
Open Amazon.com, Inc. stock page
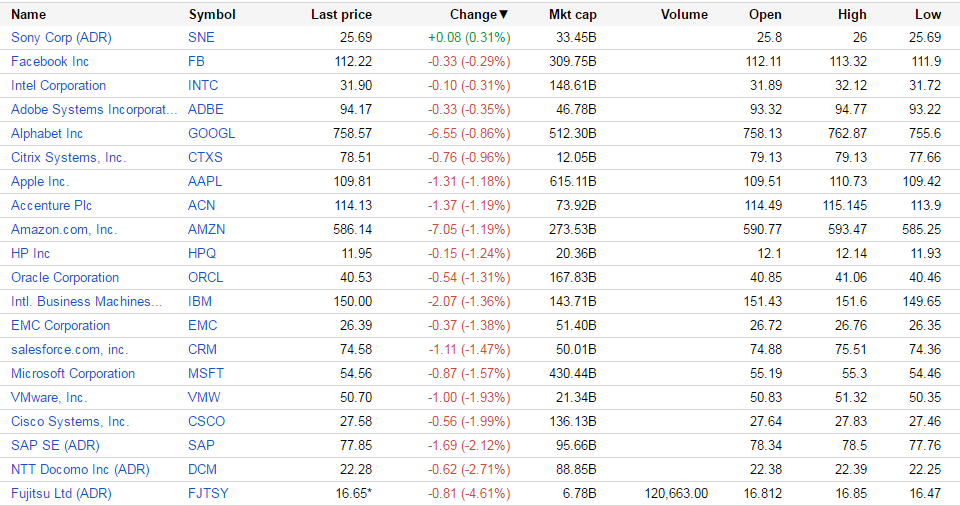pos(64,230)
